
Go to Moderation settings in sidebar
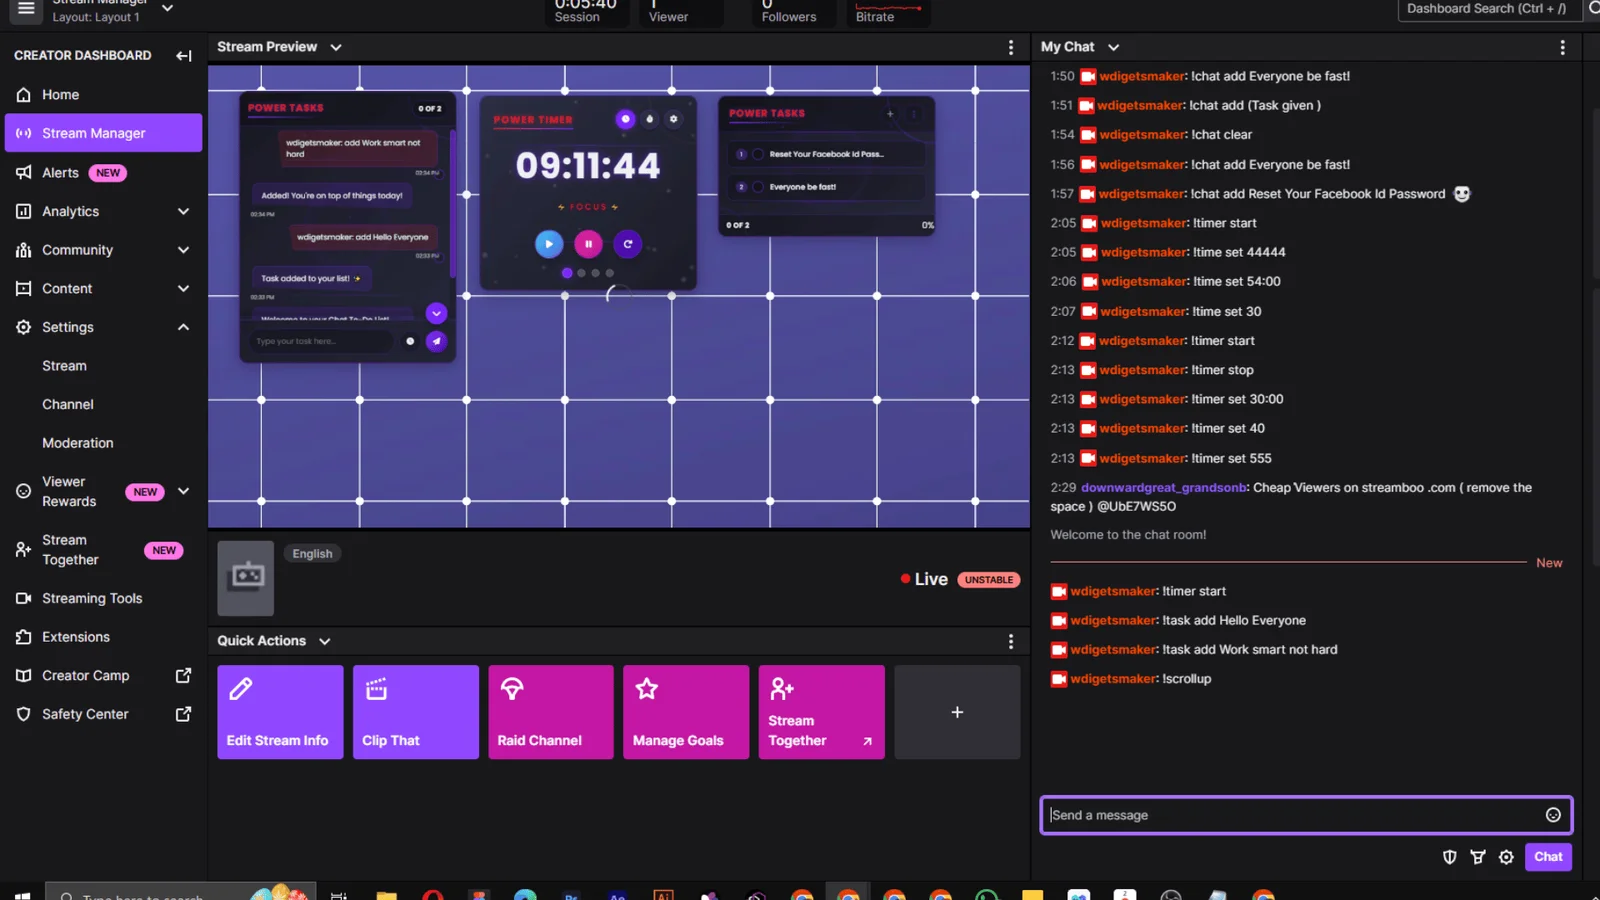(x=78, y=443)
